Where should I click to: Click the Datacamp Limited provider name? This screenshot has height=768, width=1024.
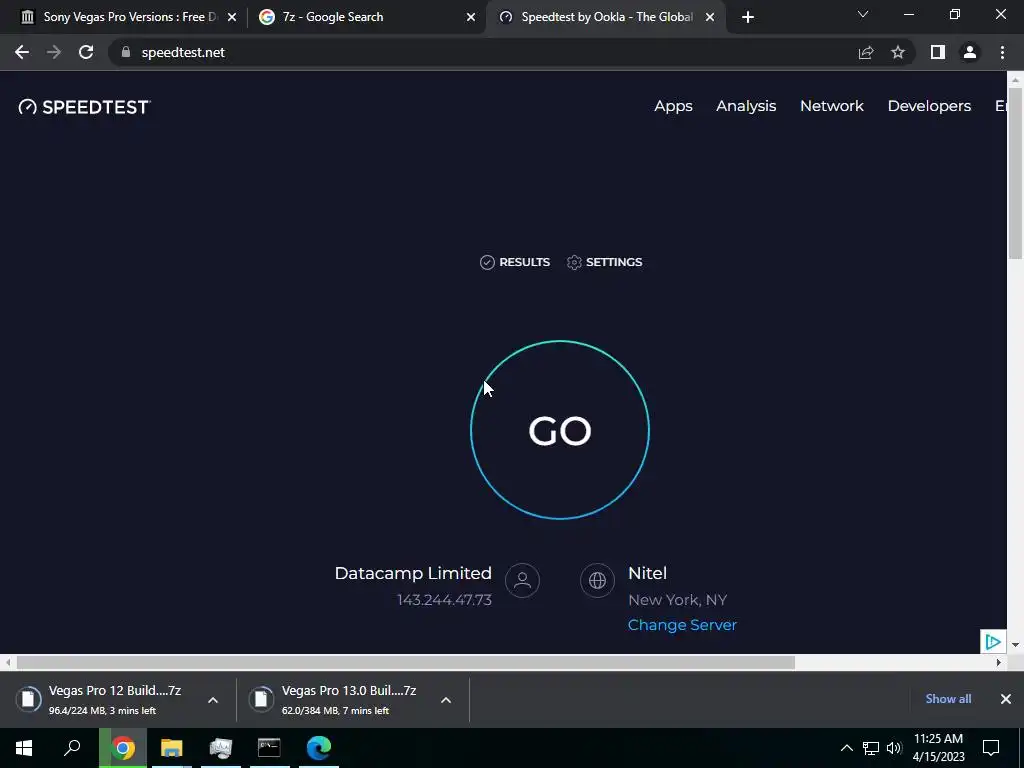(413, 573)
